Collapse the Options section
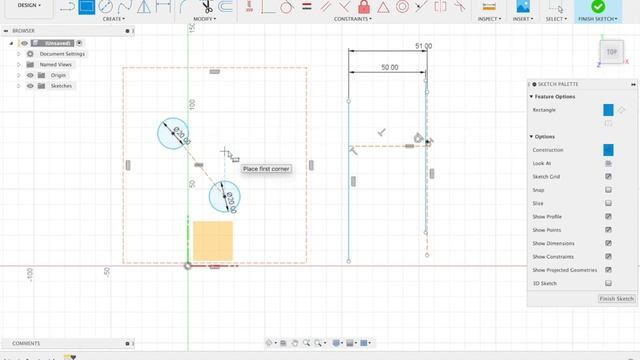 click(x=531, y=137)
